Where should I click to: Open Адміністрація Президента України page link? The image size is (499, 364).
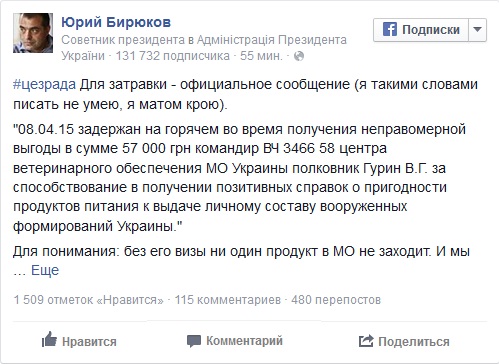272,40
